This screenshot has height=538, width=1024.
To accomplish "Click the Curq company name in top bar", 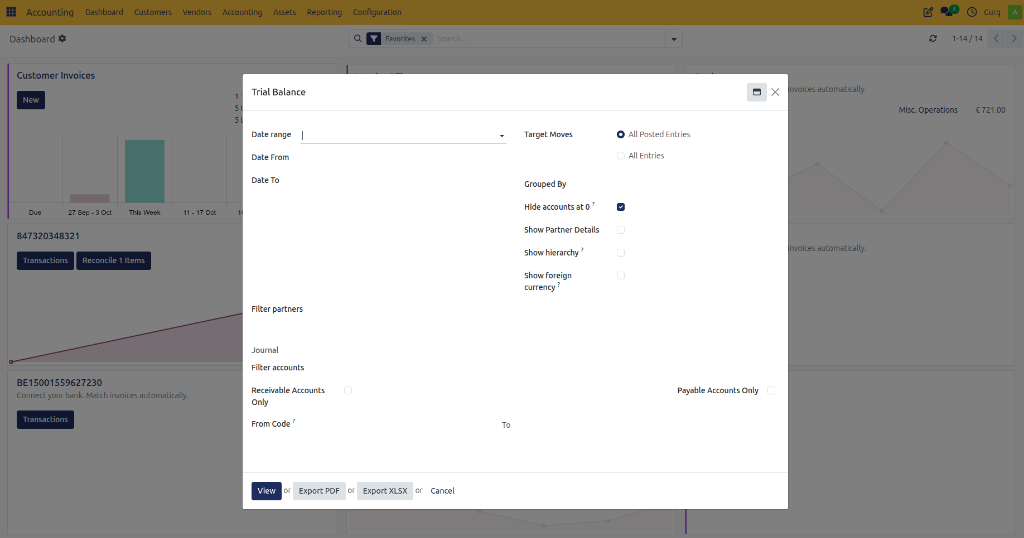I will click(992, 12).
